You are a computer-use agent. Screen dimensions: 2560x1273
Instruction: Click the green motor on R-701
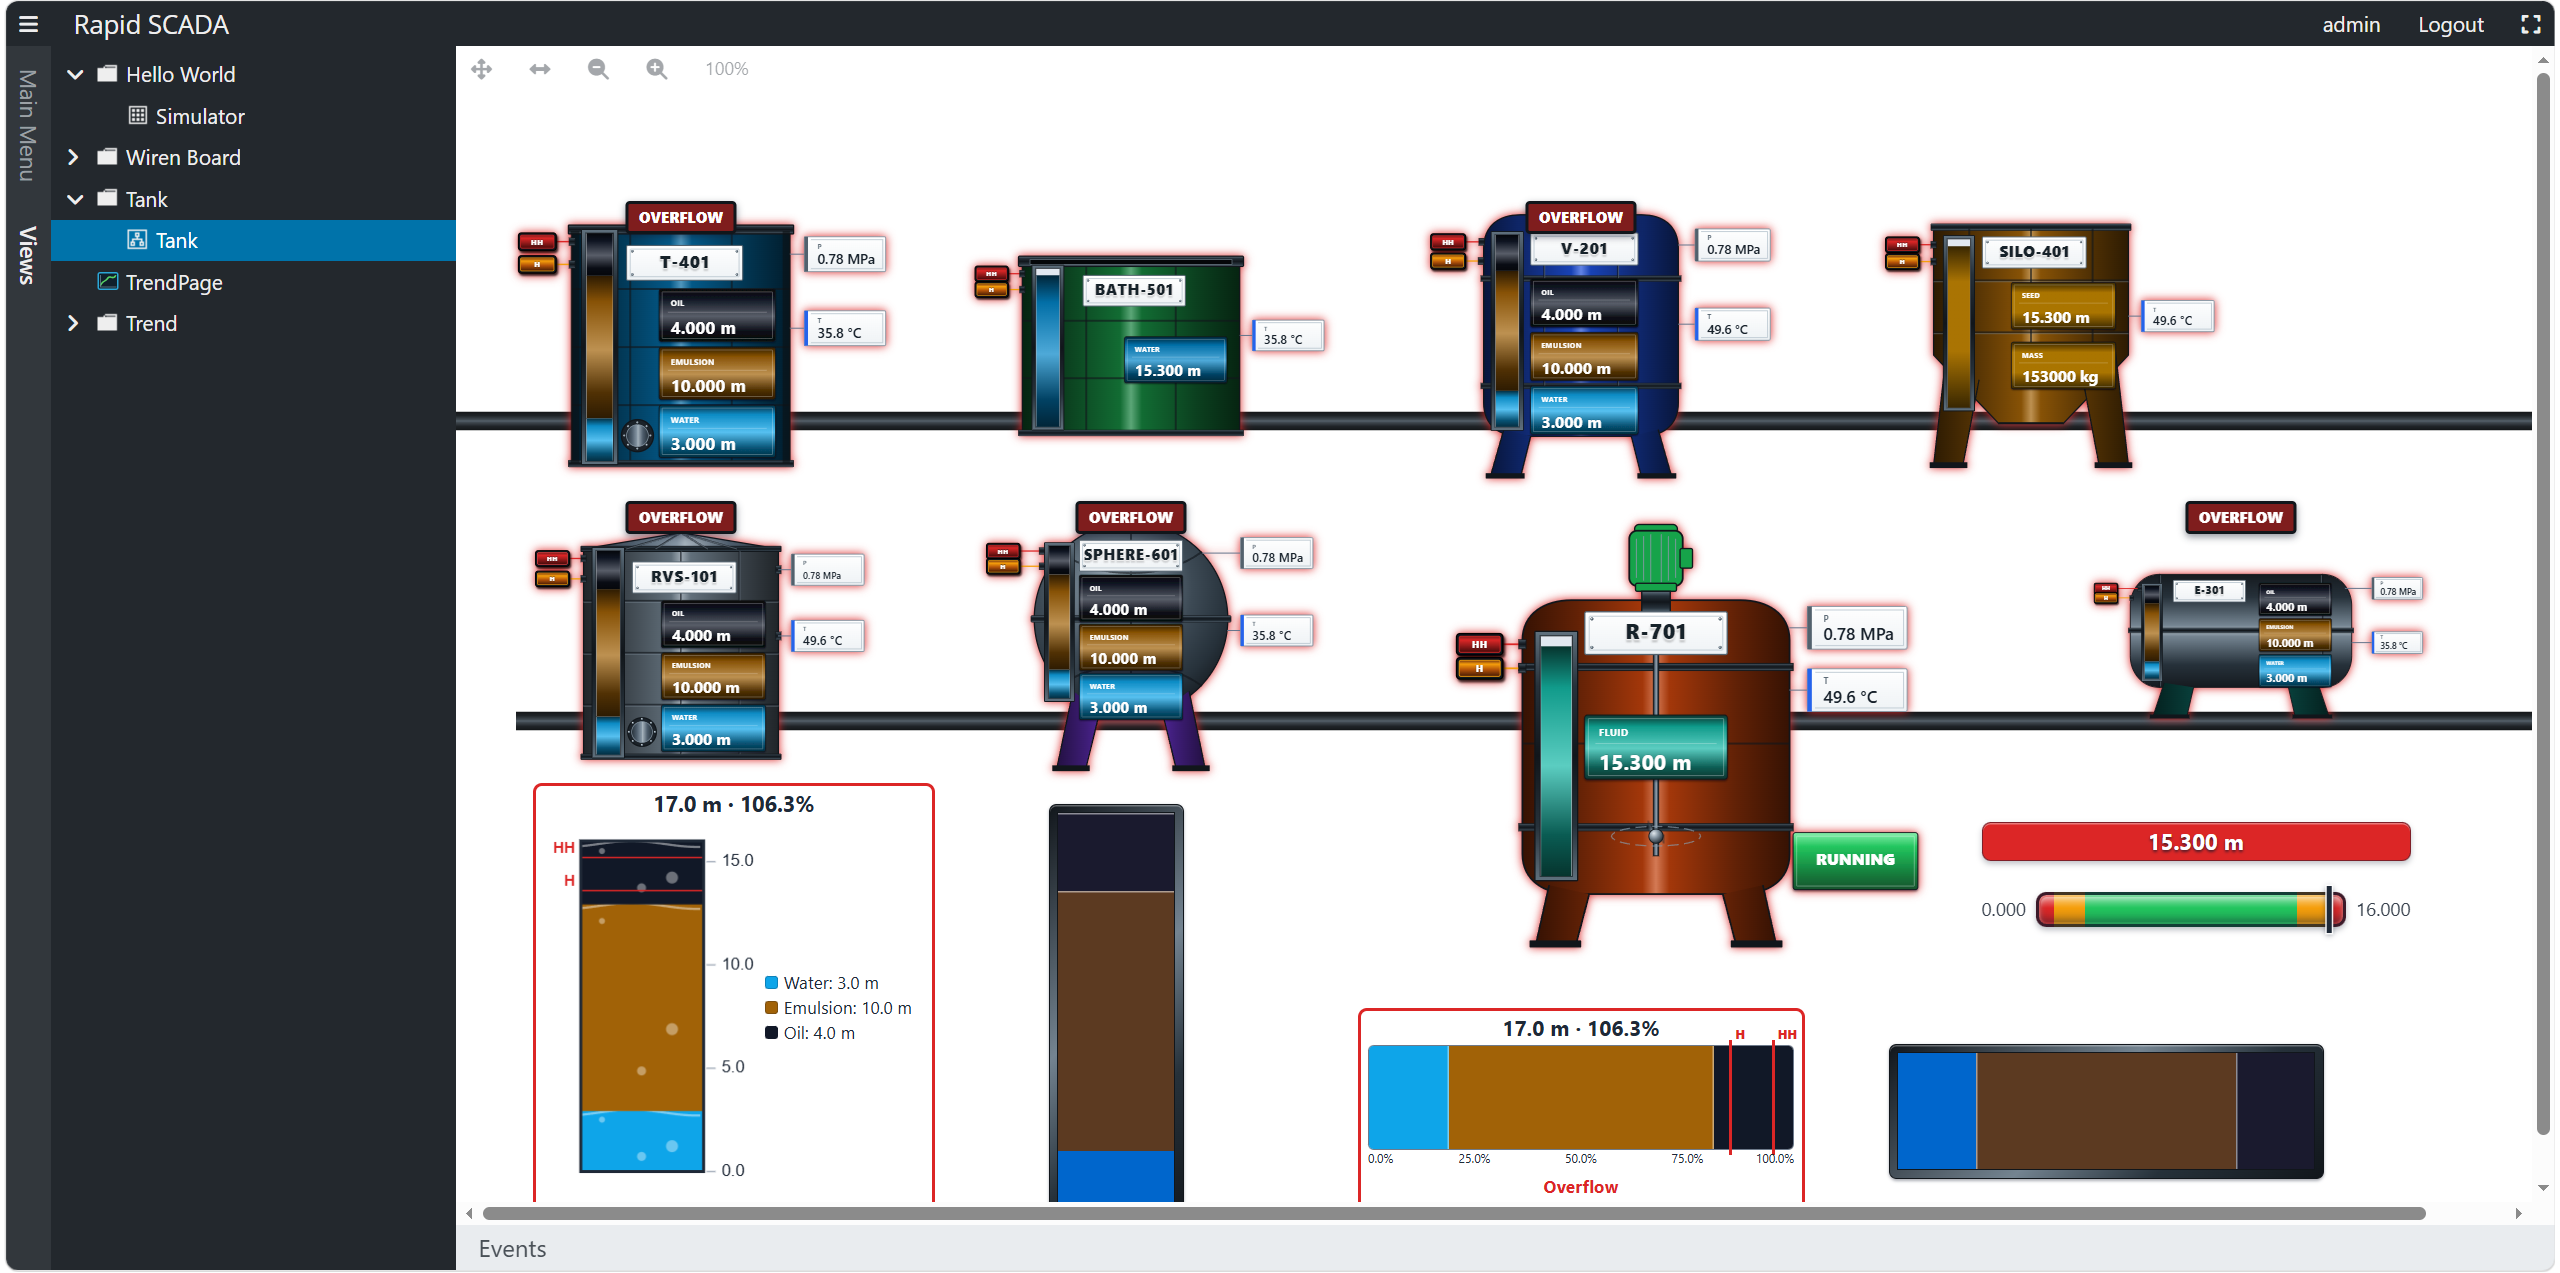pos(1657,556)
